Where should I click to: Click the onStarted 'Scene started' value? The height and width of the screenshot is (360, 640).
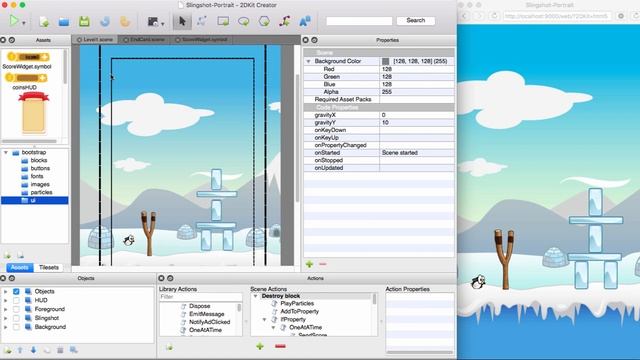click(417, 153)
